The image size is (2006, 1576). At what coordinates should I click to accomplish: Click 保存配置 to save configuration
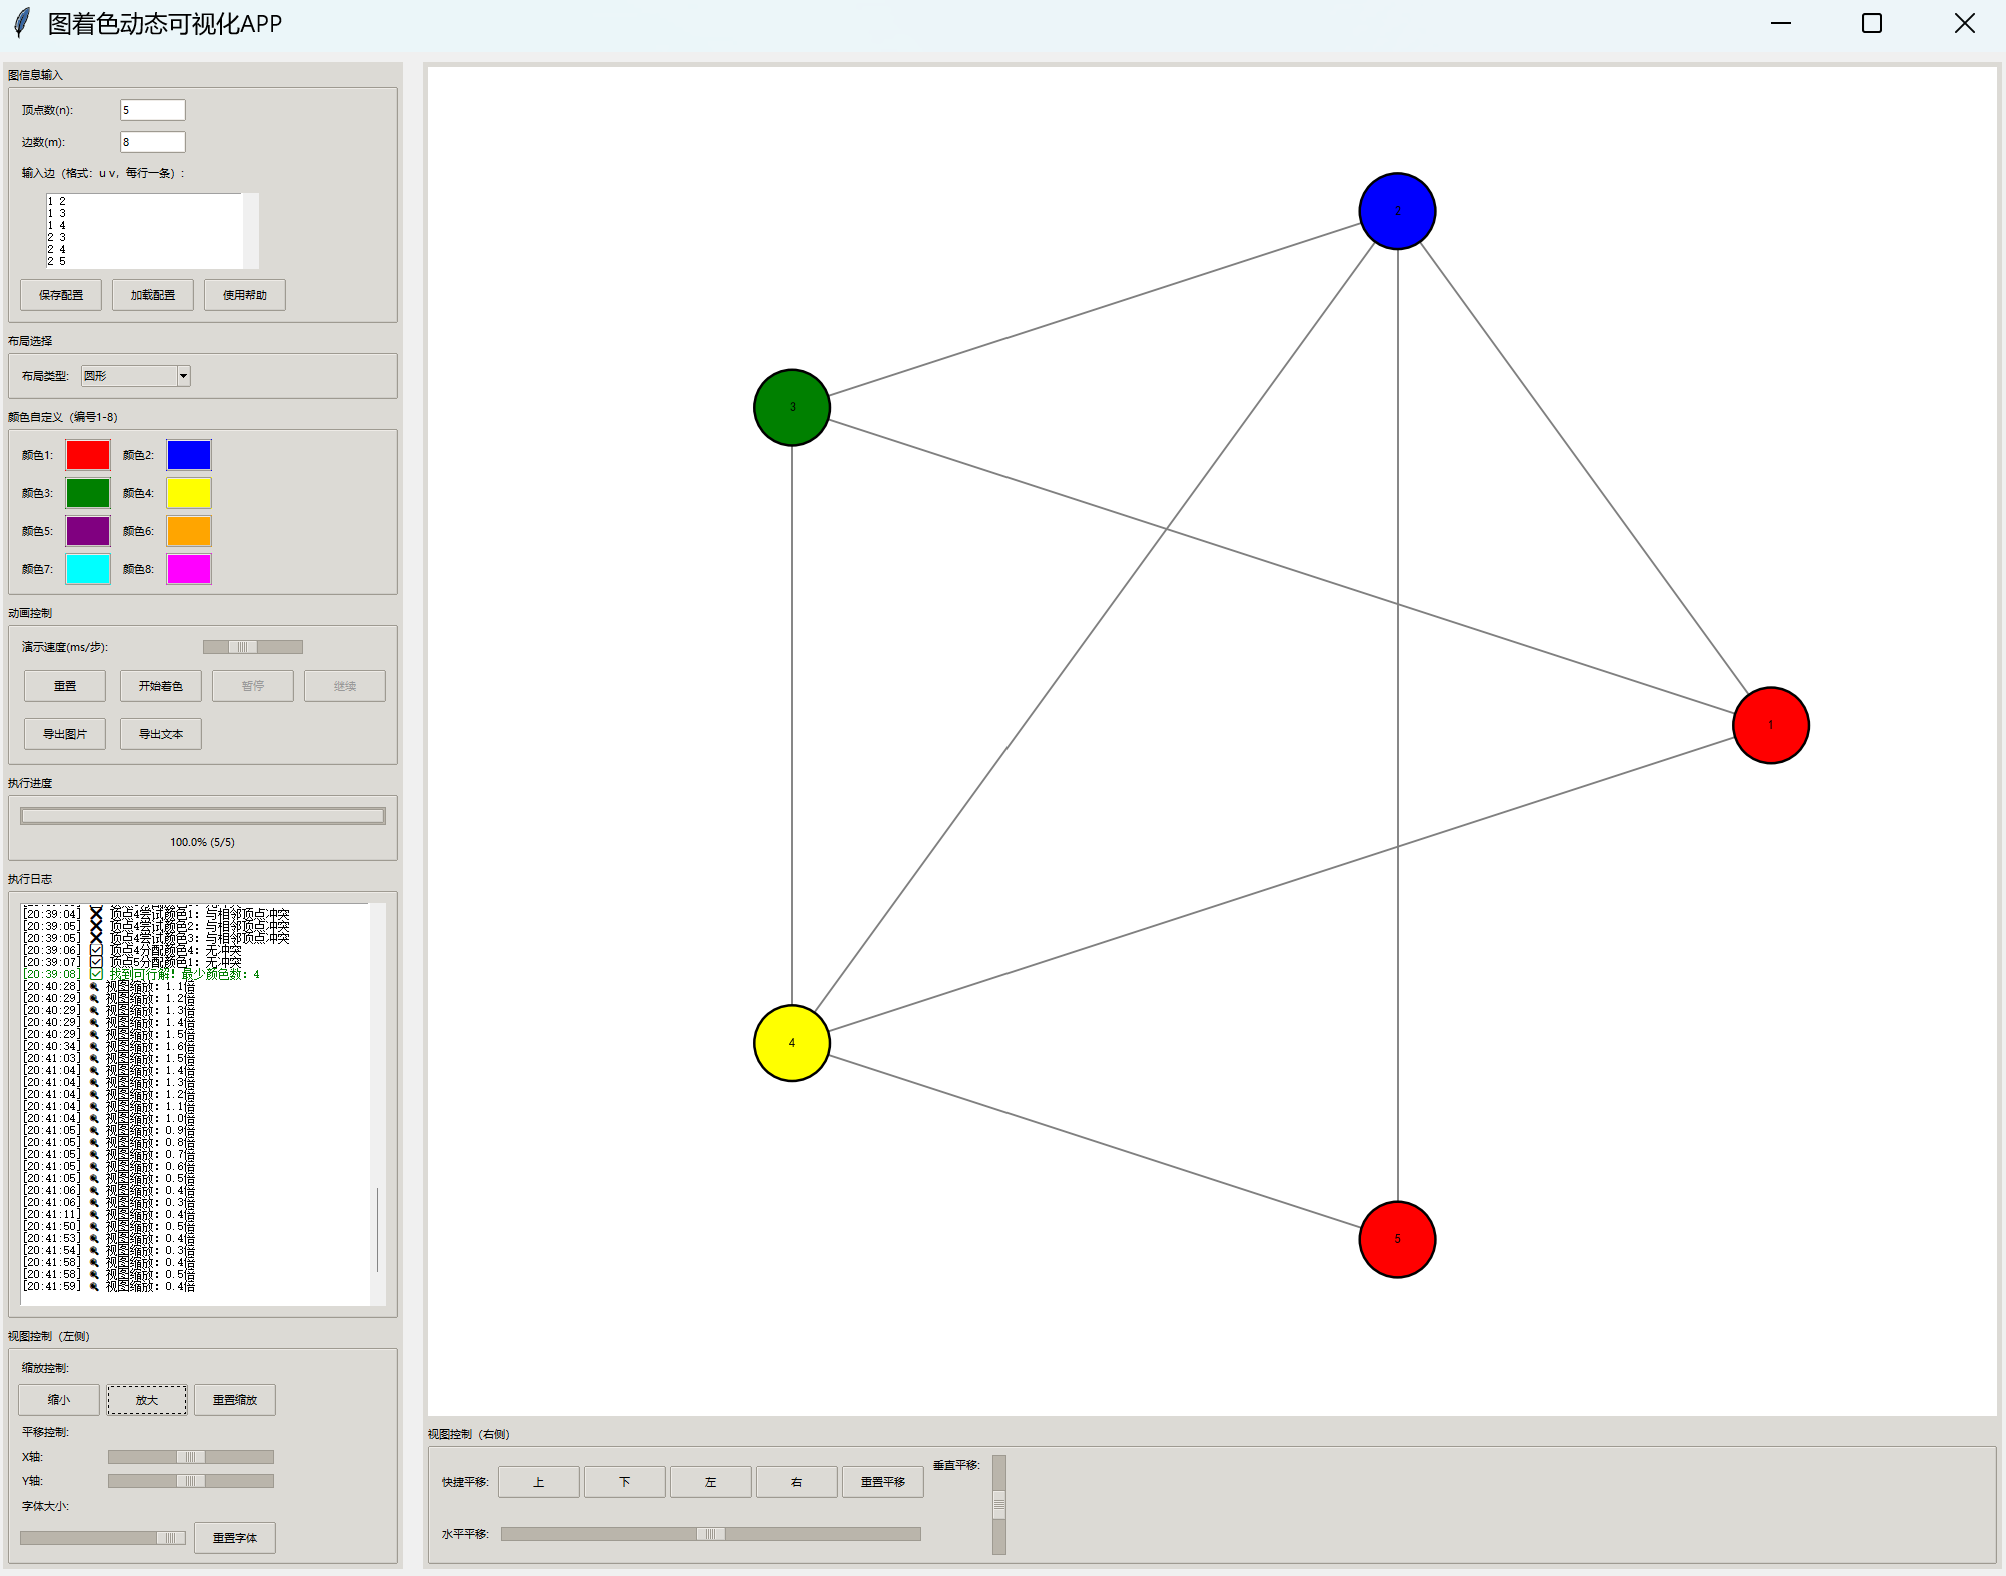click(x=61, y=295)
